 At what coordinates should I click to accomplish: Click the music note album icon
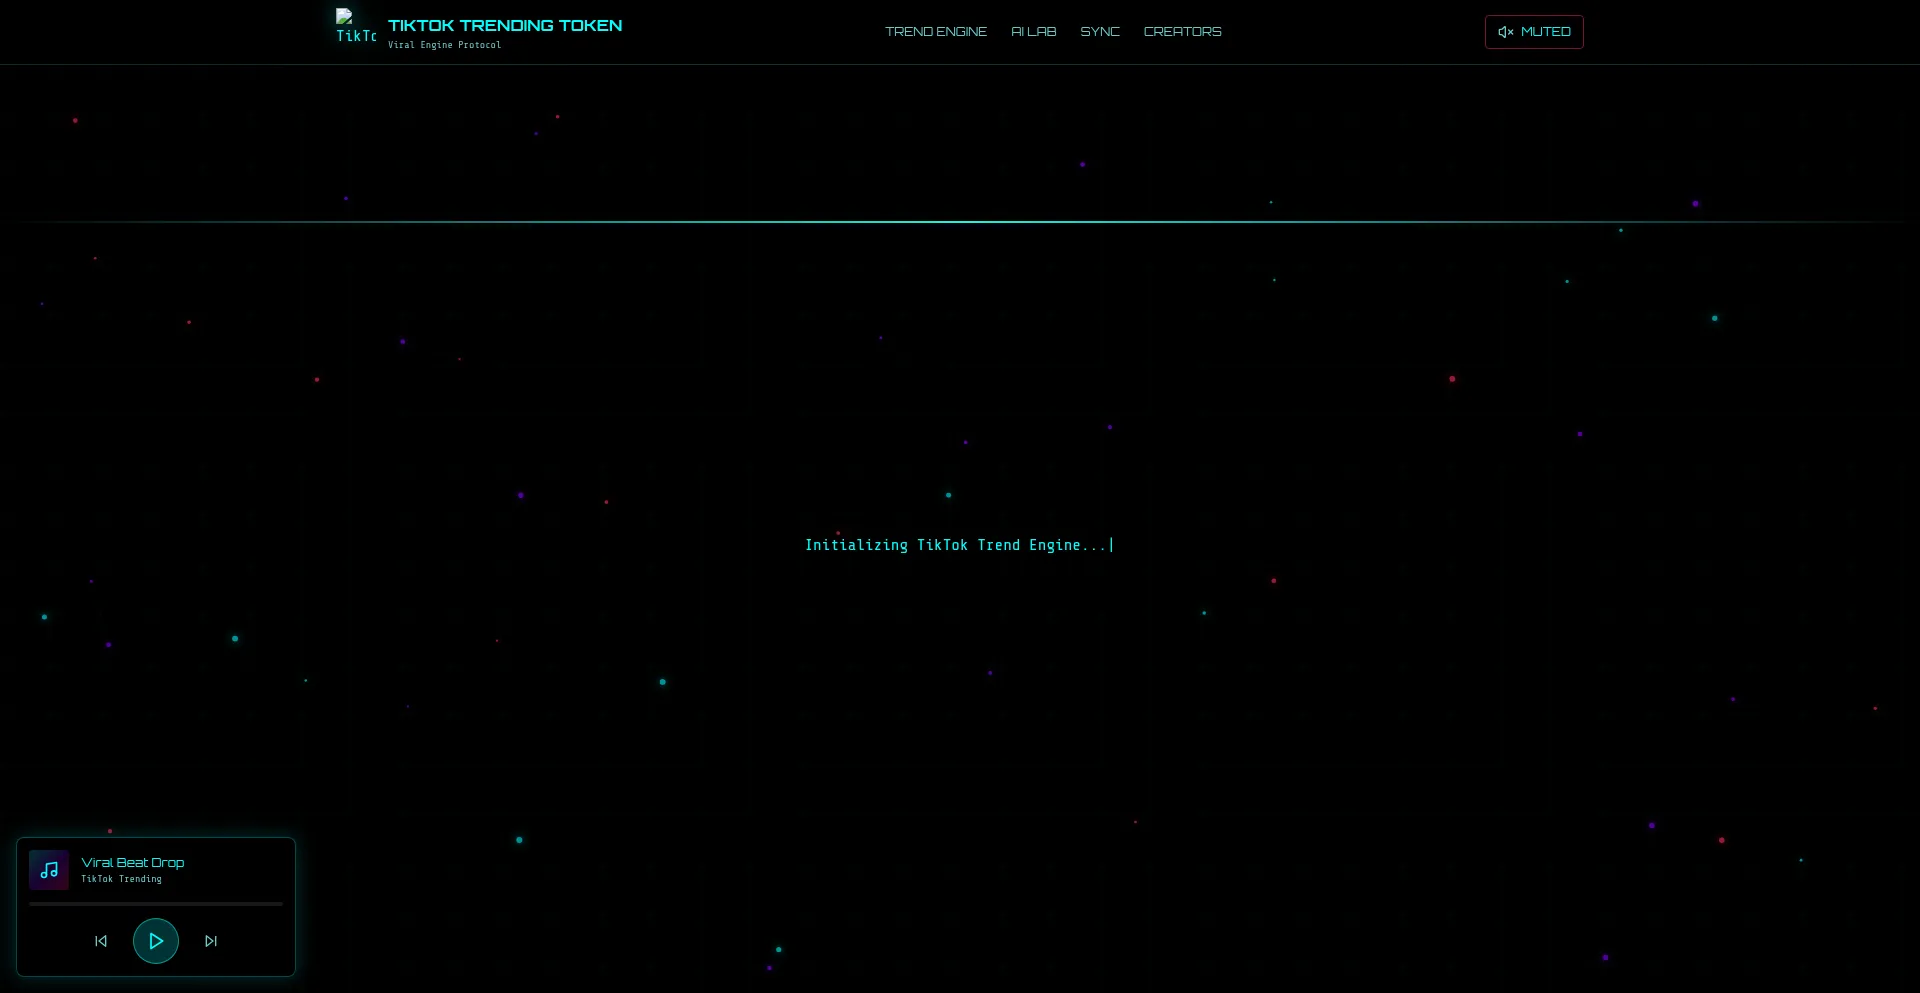pyautogui.click(x=49, y=870)
